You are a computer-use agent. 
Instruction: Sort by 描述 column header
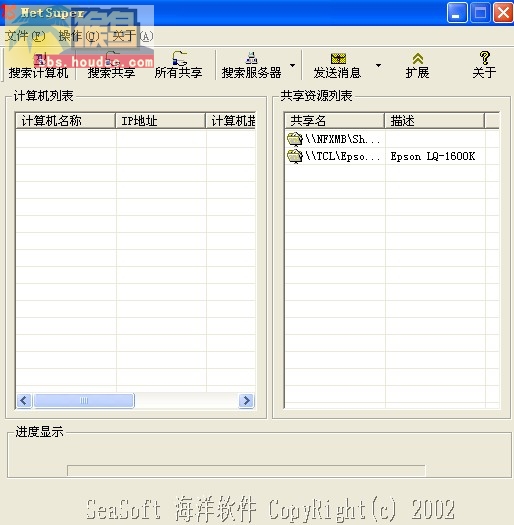pos(434,121)
